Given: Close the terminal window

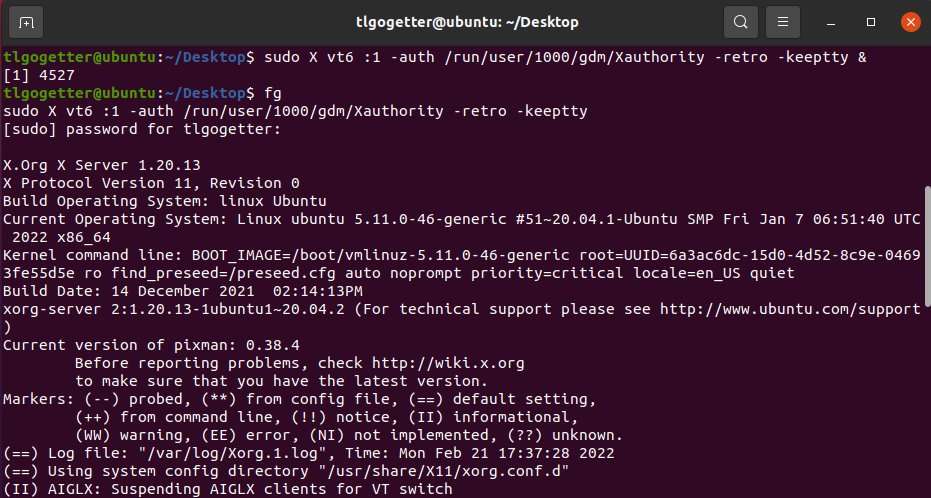Looking at the screenshot, I should point(910,23).
